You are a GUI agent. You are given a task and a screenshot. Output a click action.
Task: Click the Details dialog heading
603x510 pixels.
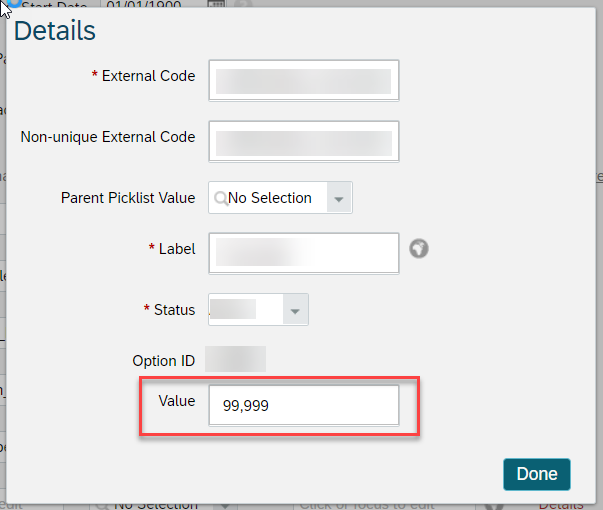click(x=55, y=31)
